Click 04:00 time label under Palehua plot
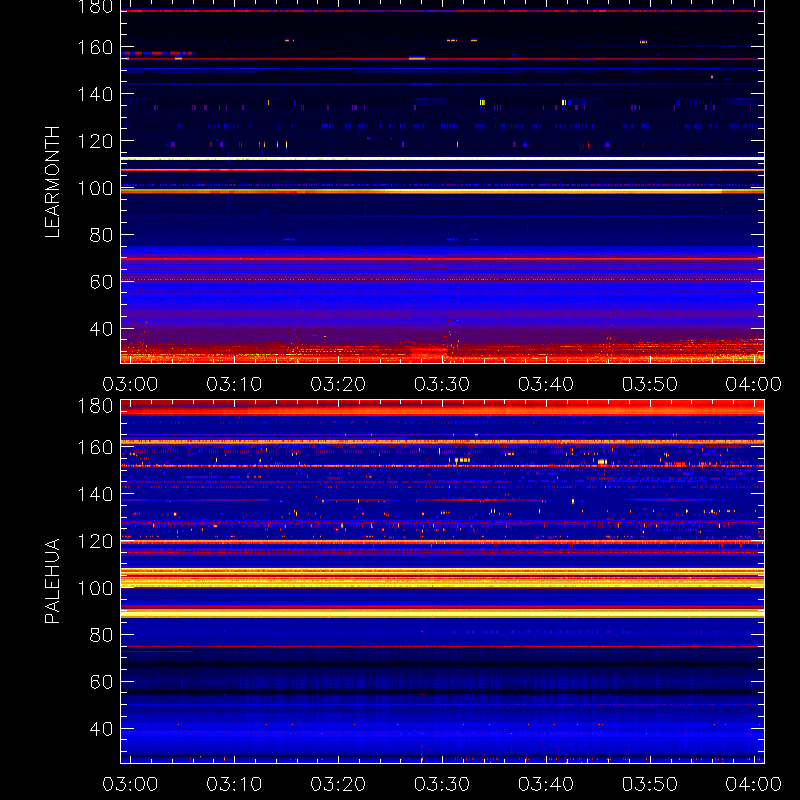800x800 pixels. point(754,784)
